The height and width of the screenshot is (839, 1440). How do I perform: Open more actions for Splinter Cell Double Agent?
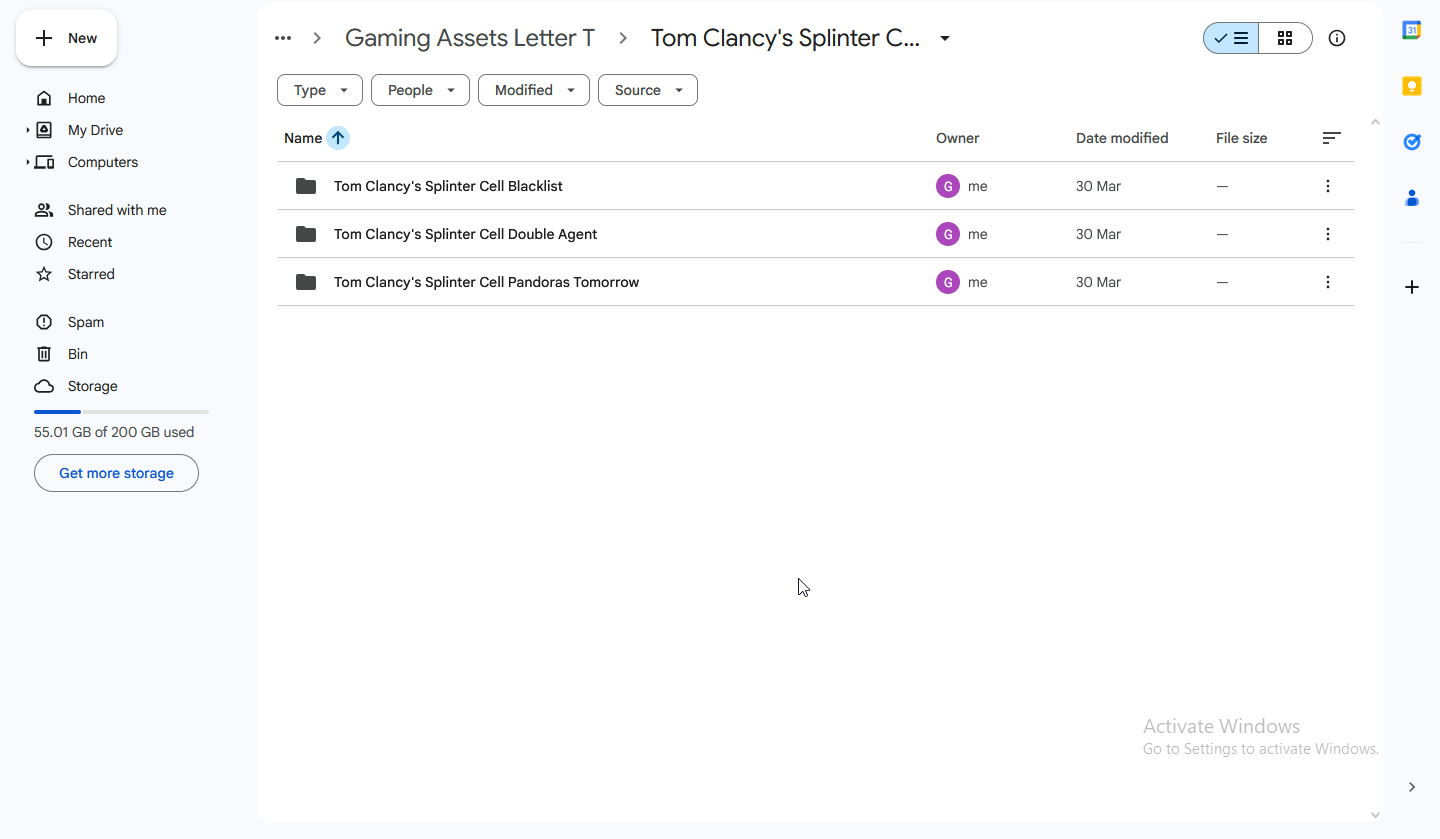click(x=1328, y=234)
